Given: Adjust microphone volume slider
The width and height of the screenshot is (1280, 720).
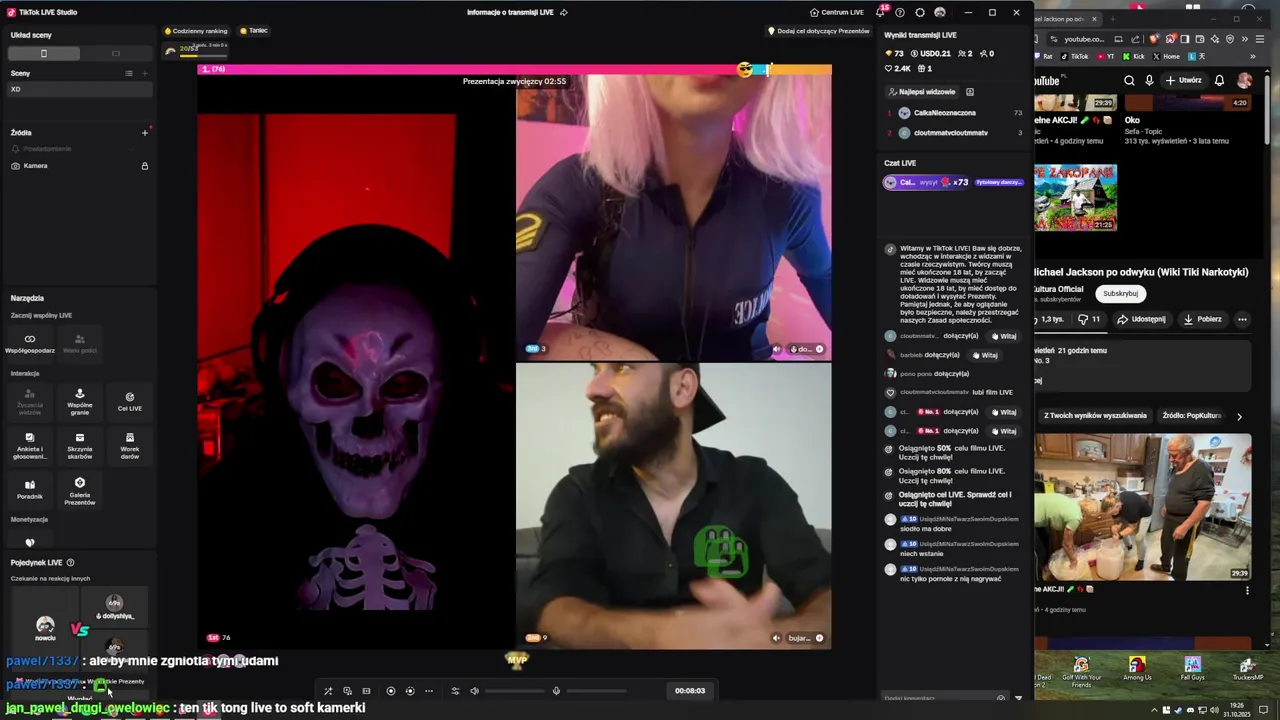Looking at the screenshot, I should tap(597, 691).
